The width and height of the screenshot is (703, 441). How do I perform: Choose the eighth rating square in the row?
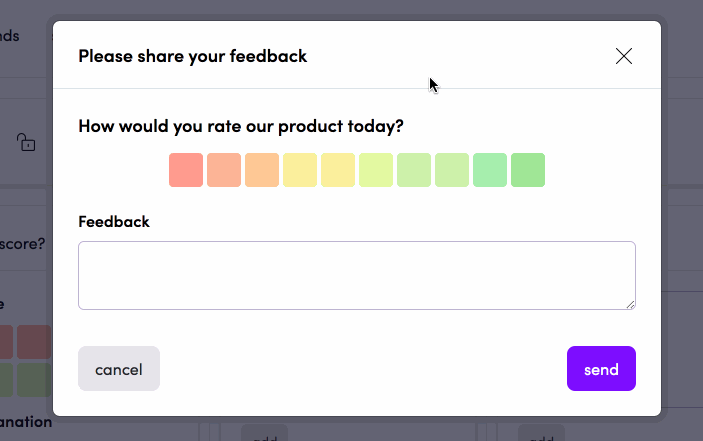[452, 170]
